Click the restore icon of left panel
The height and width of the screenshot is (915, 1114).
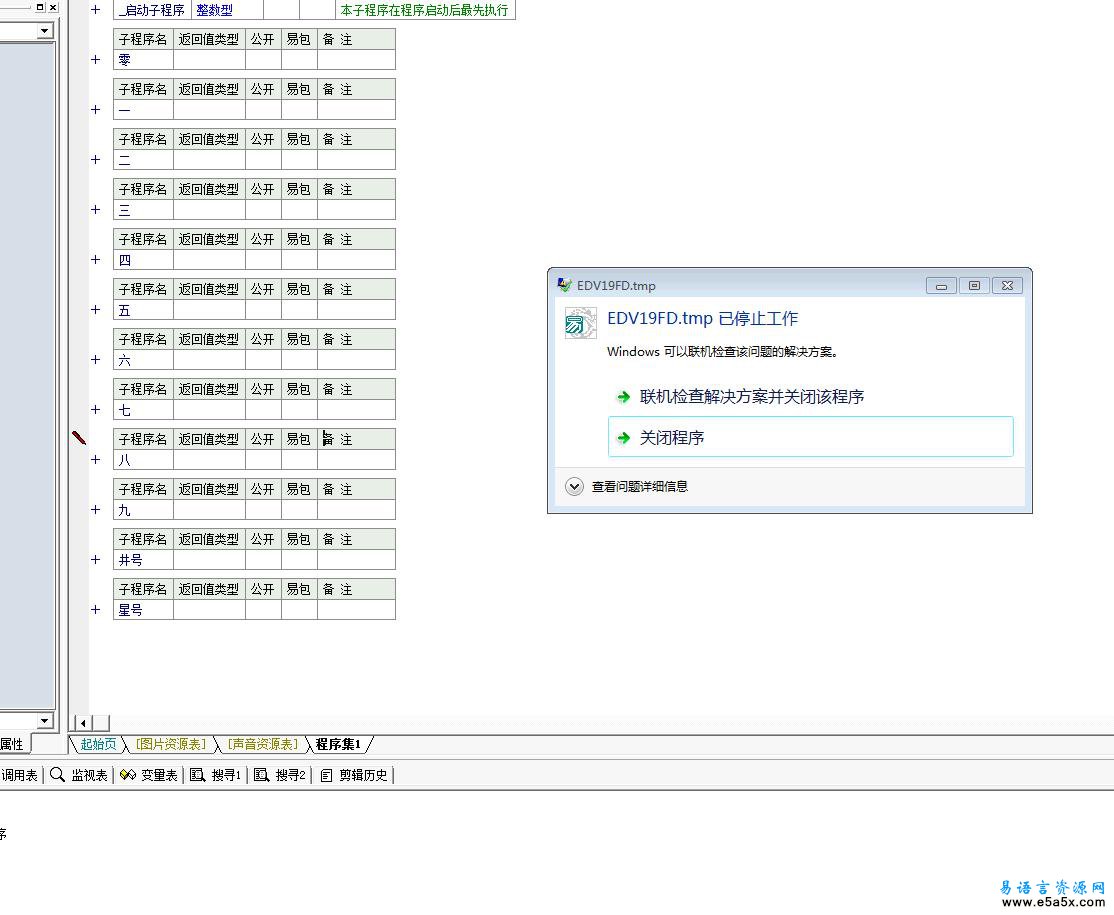click(x=40, y=7)
